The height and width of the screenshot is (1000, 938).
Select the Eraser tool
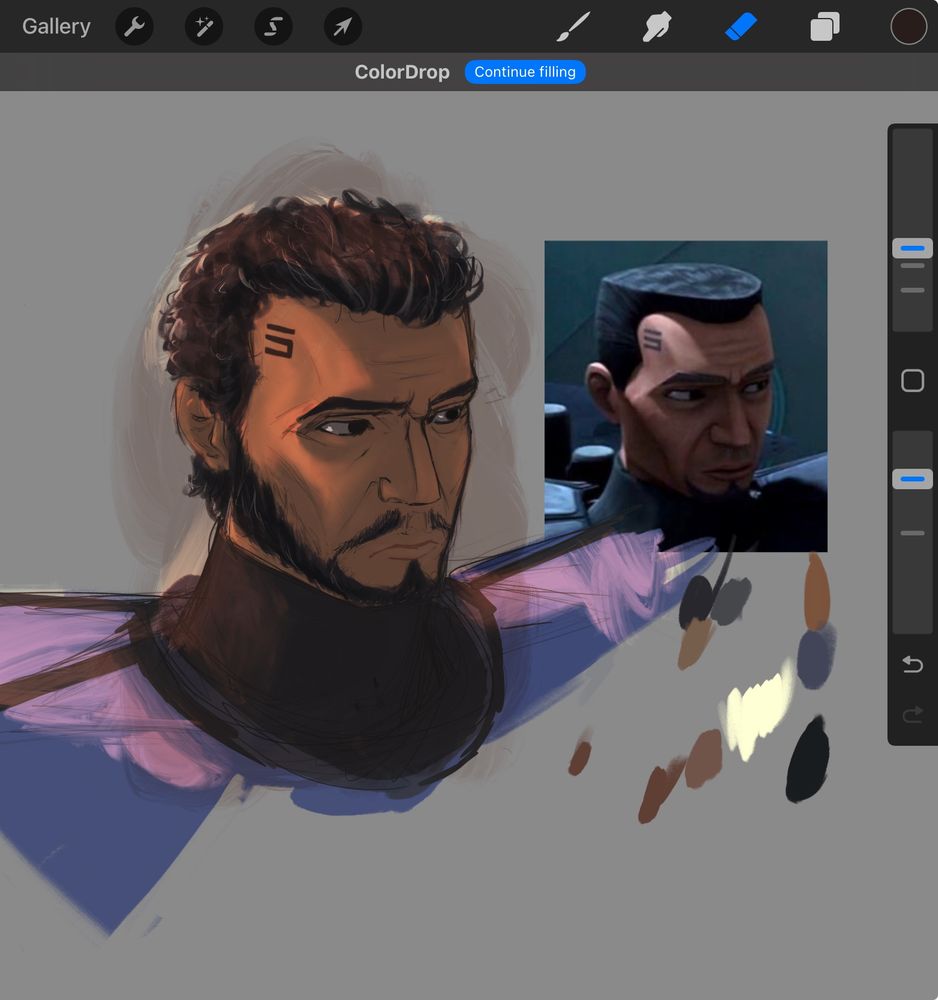coord(741,27)
